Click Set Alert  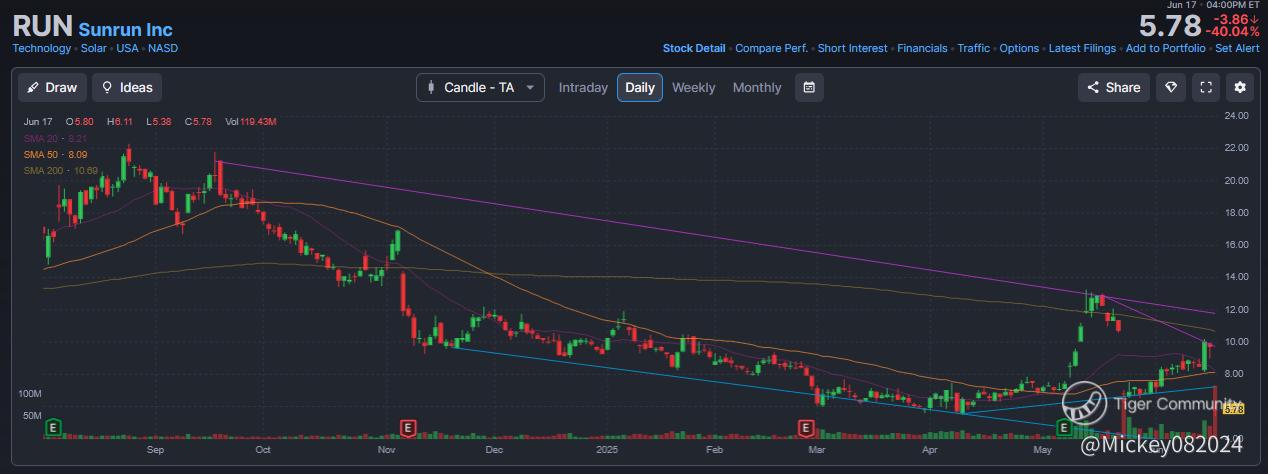[1237, 48]
